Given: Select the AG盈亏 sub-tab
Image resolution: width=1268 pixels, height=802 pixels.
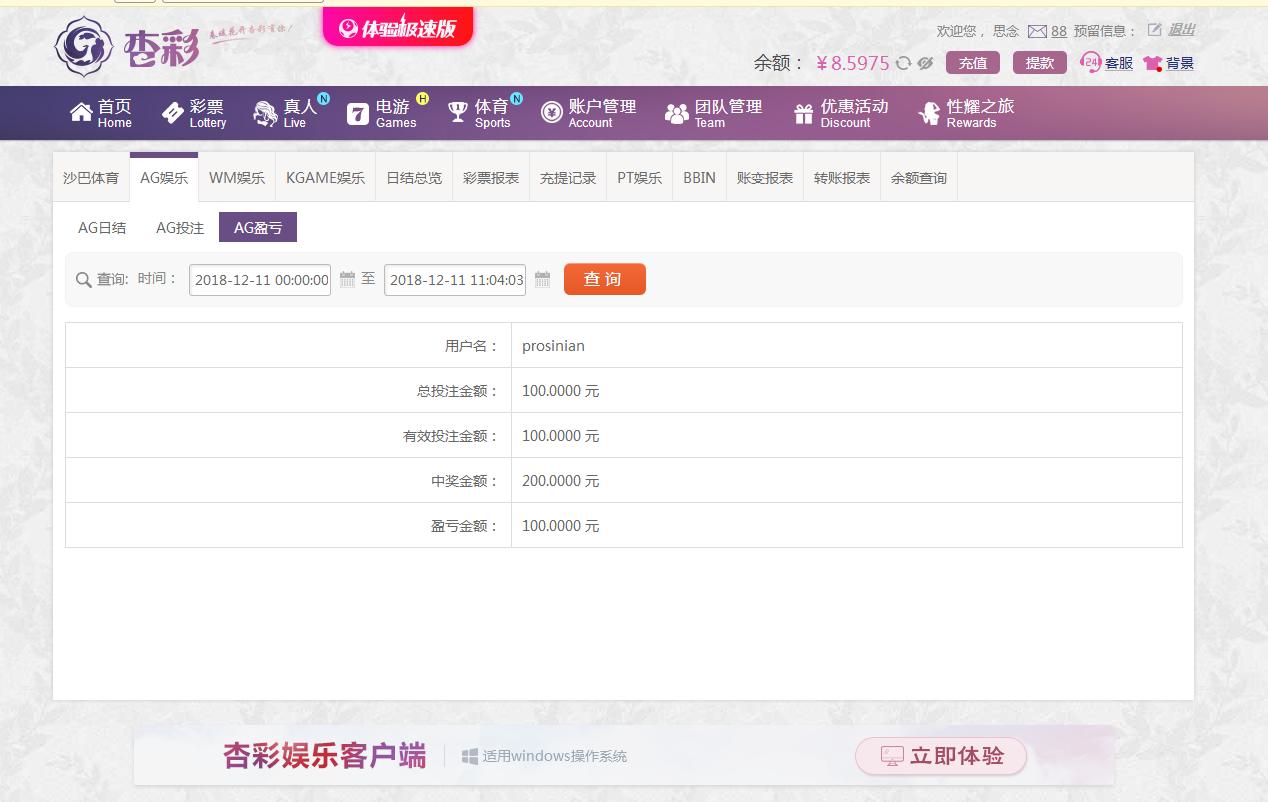Looking at the screenshot, I should [258, 228].
